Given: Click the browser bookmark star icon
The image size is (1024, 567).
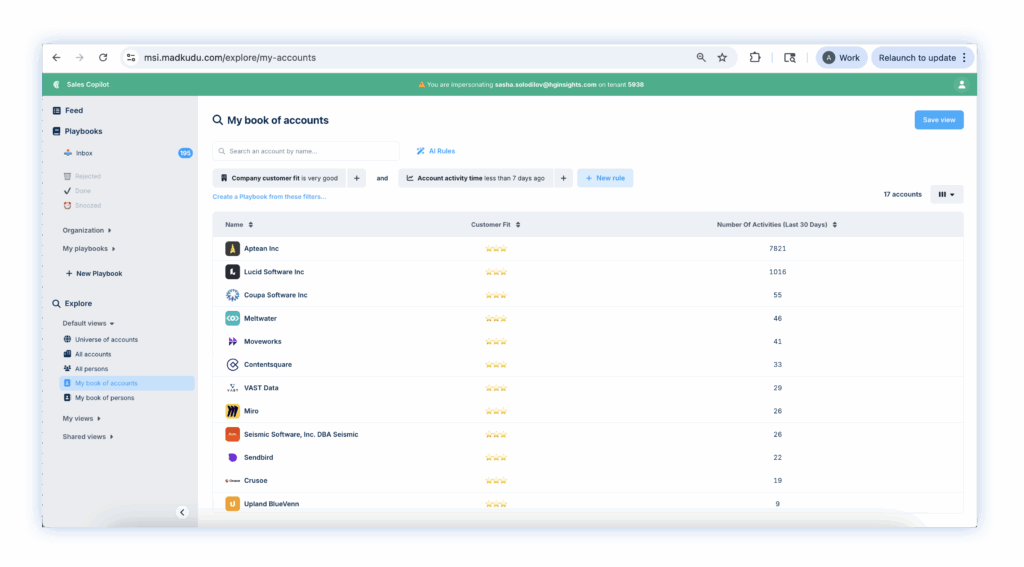Looking at the screenshot, I should tap(722, 58).
